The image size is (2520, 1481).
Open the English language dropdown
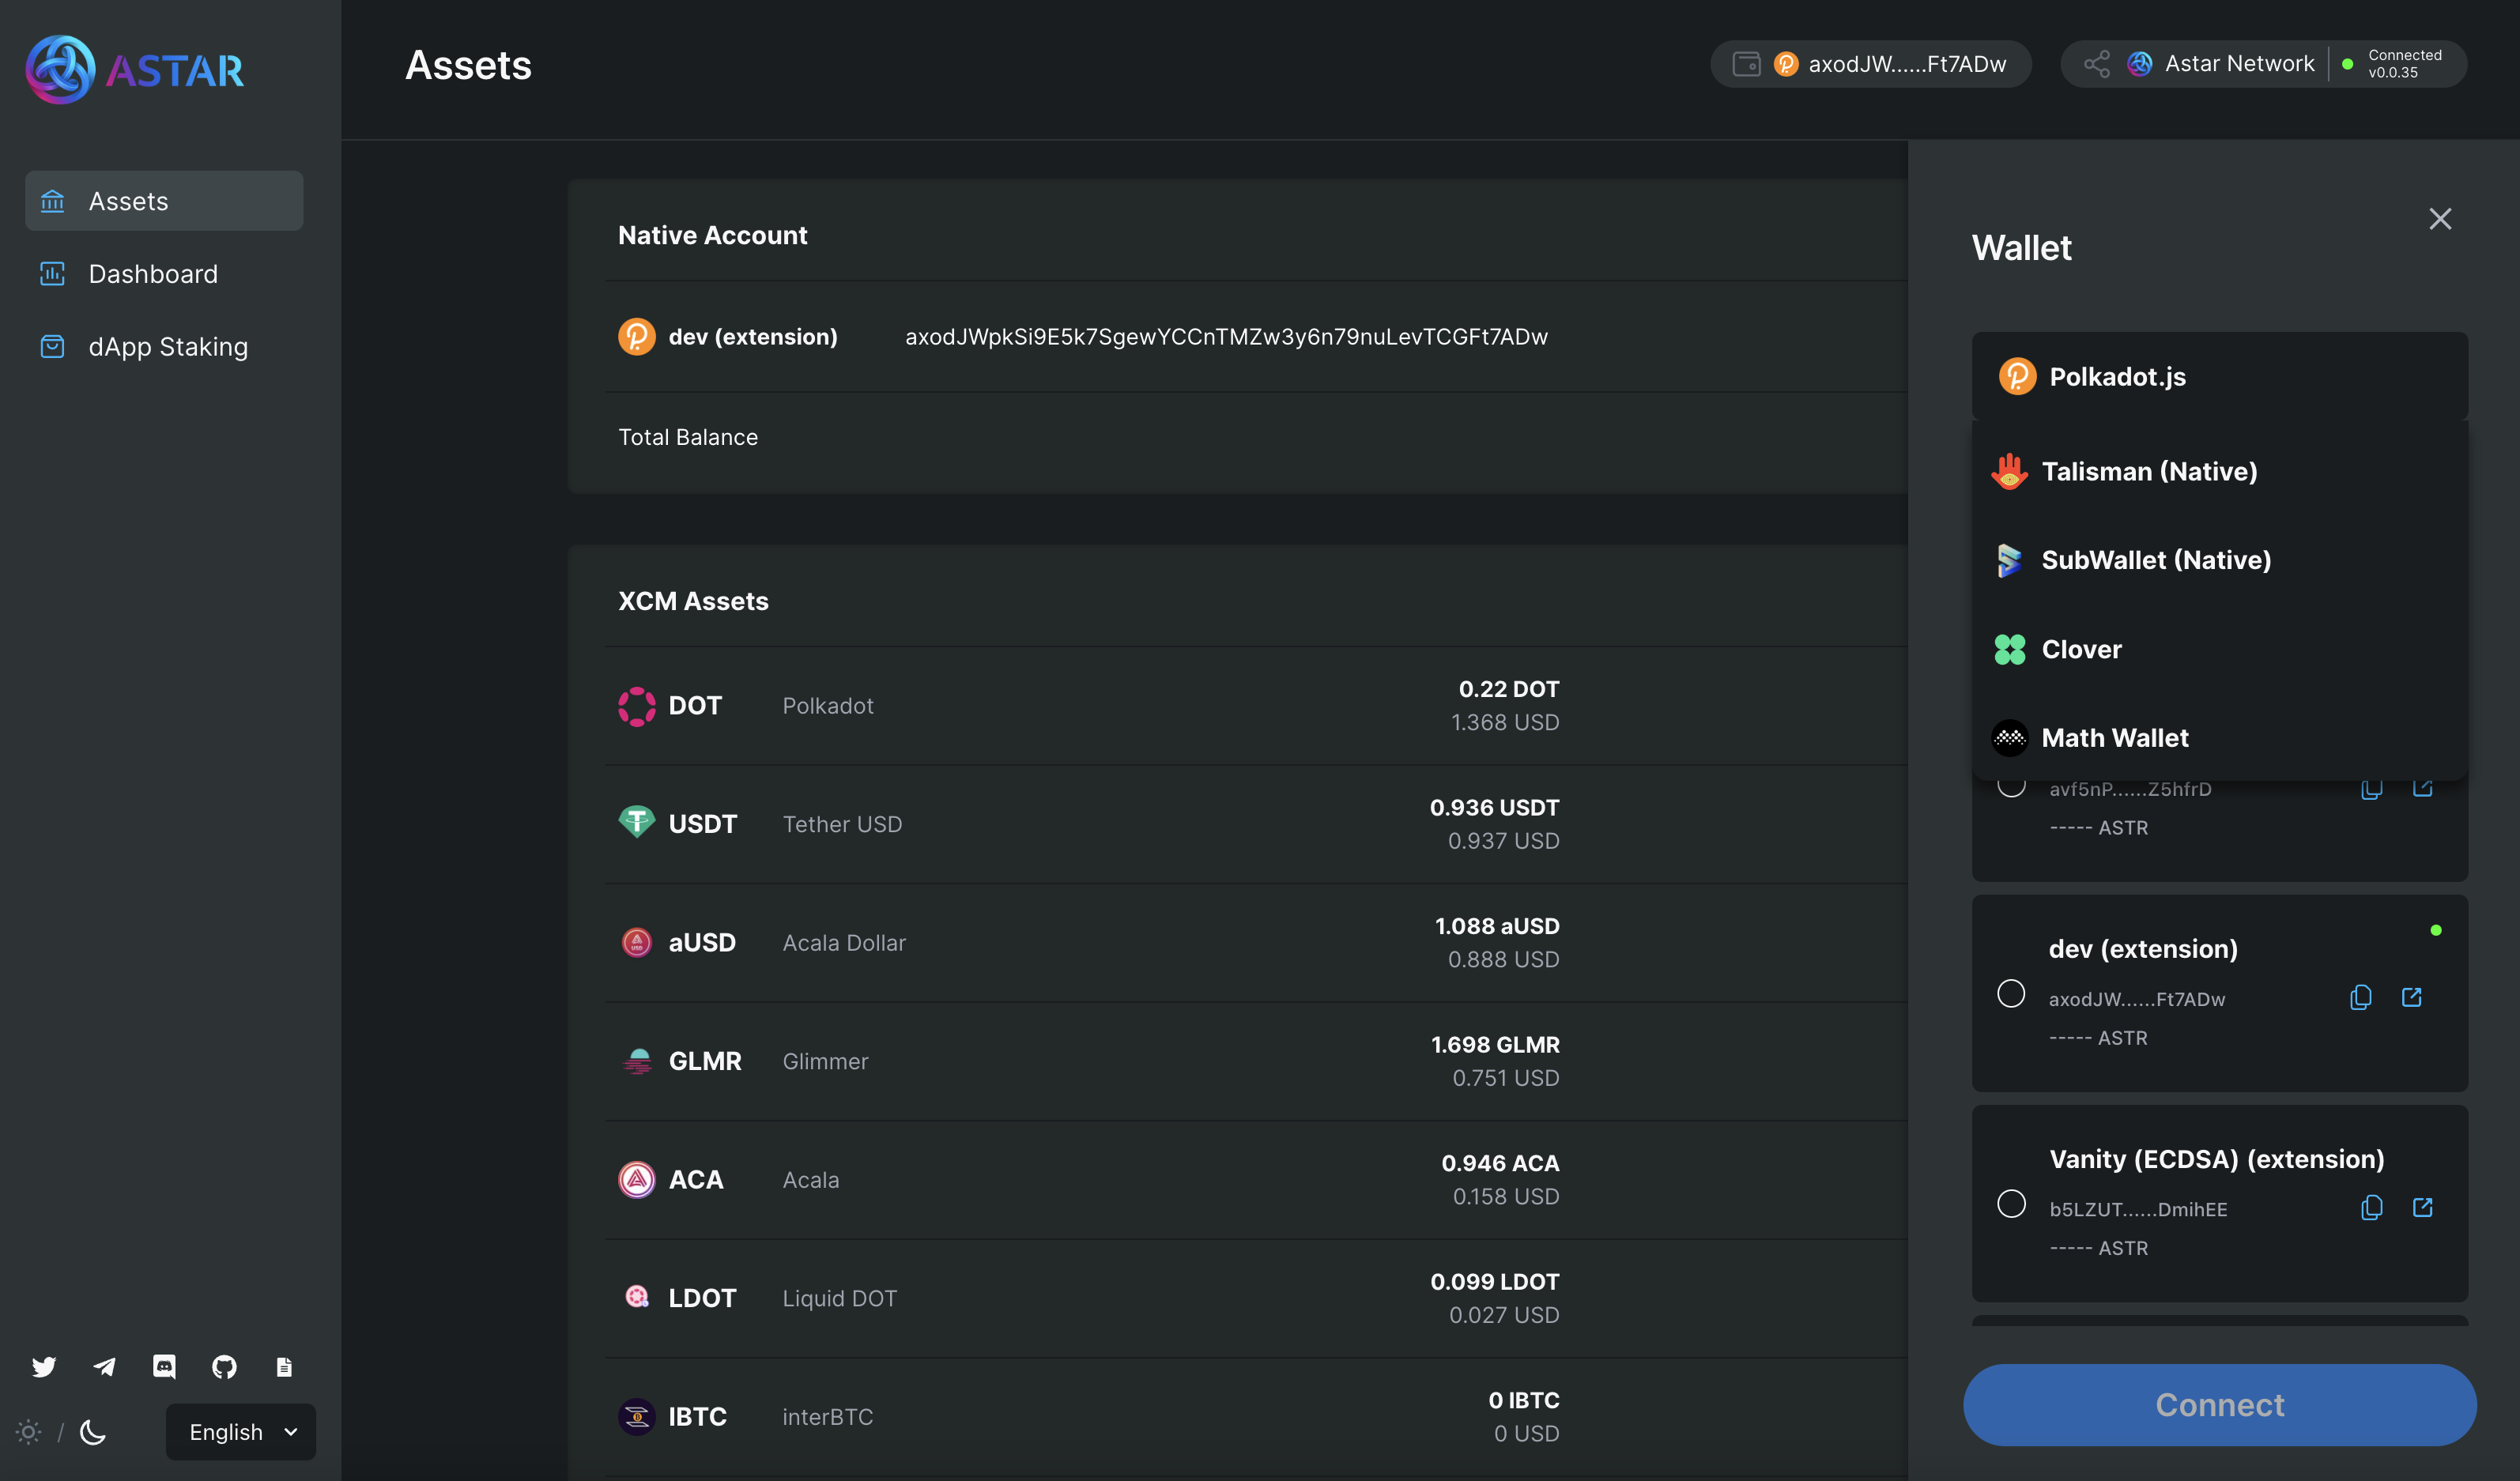click(241, 1432)
